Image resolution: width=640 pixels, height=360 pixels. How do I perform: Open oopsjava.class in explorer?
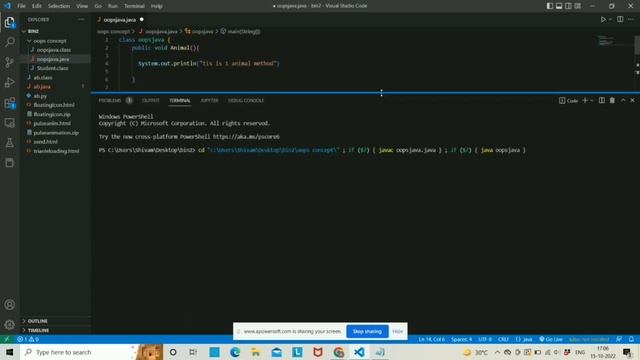[x=53, y=50]
